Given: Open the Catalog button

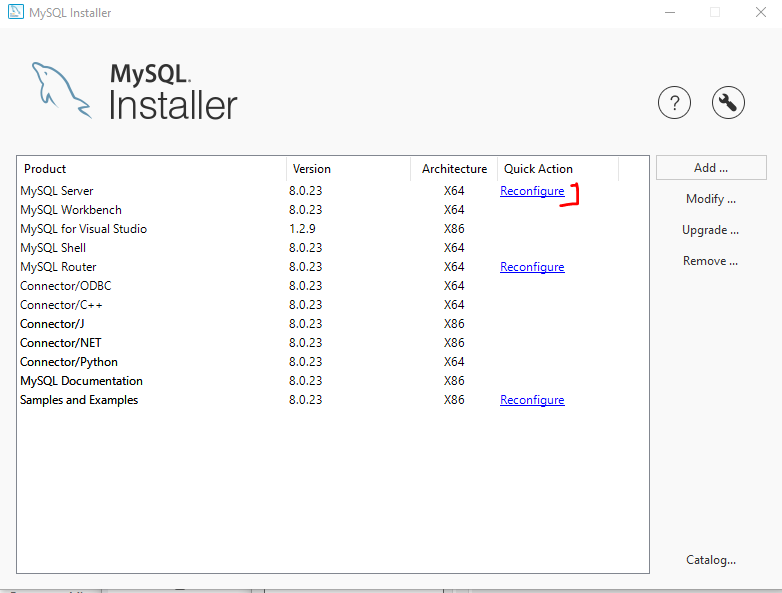Looking at the screenshot, I should pyautogui.click(x=711, y=560).
